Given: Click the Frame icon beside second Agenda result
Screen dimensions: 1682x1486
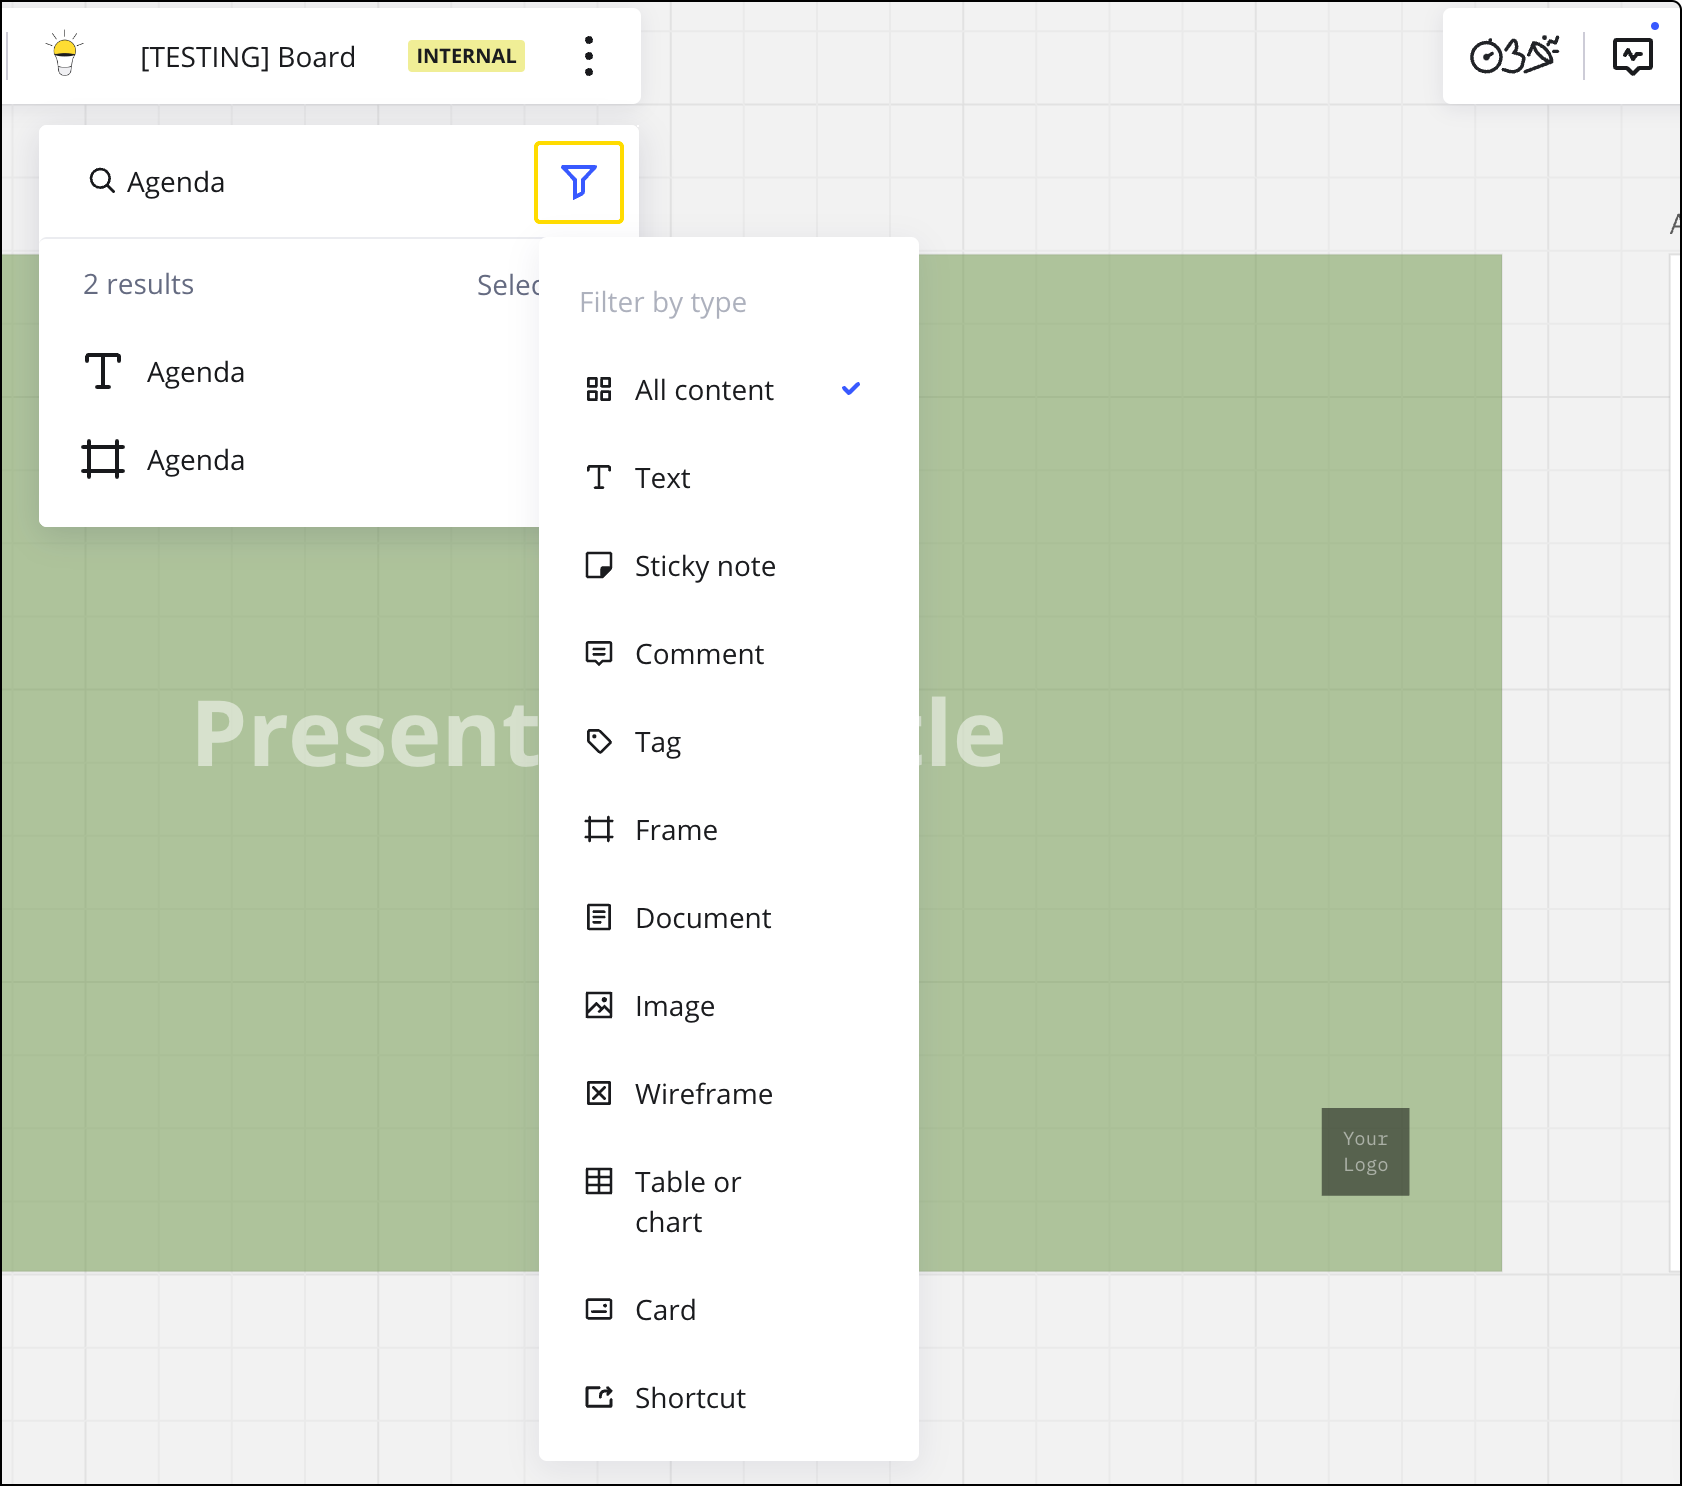Looking at the screenshot, I should click(103, 459).
